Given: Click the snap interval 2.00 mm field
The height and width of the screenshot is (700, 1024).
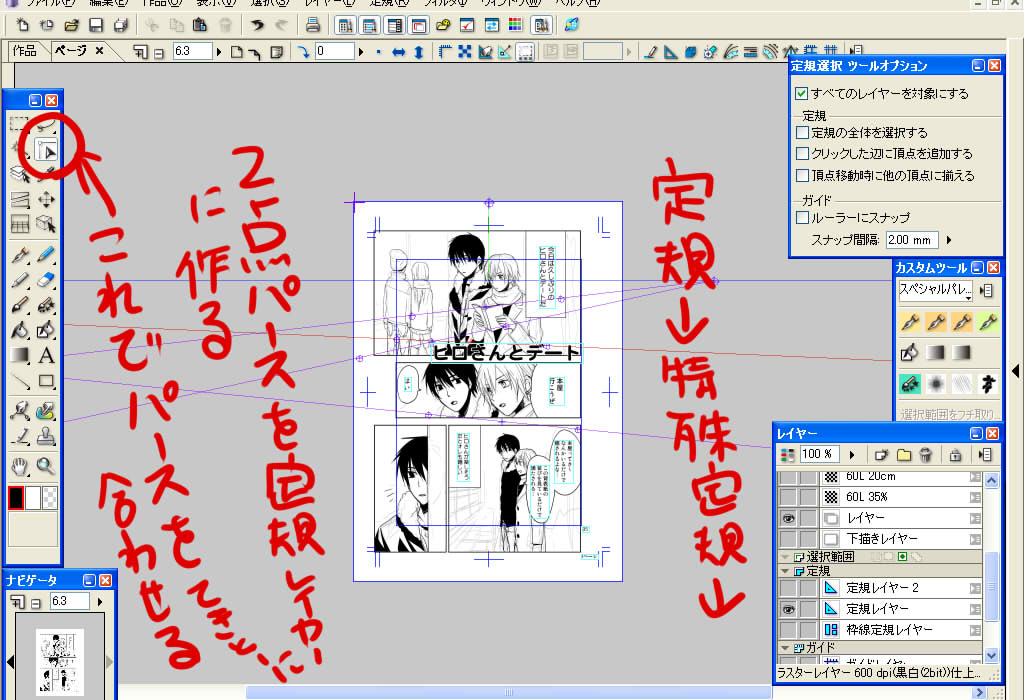Looking at the screenshot, I should click(x=912, y=240).
